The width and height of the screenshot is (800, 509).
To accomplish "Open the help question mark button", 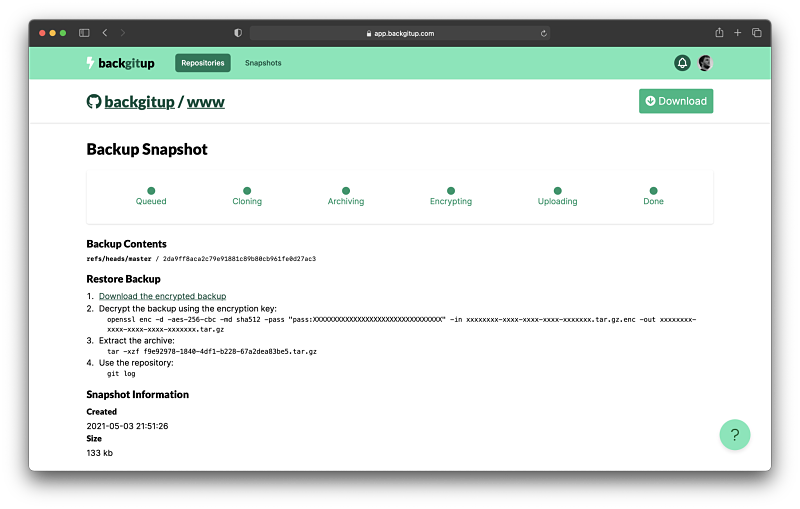I will 735,435.
